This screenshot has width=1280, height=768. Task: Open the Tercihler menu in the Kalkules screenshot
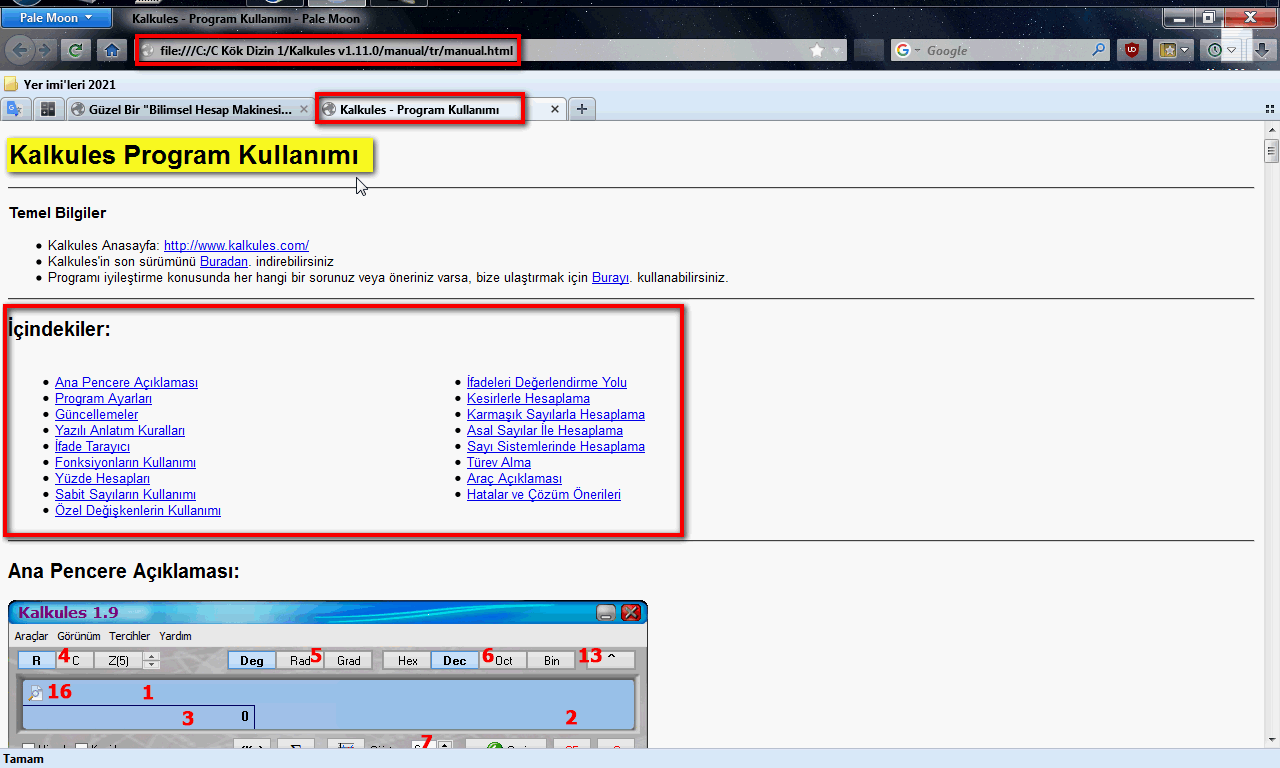[130, 636]
